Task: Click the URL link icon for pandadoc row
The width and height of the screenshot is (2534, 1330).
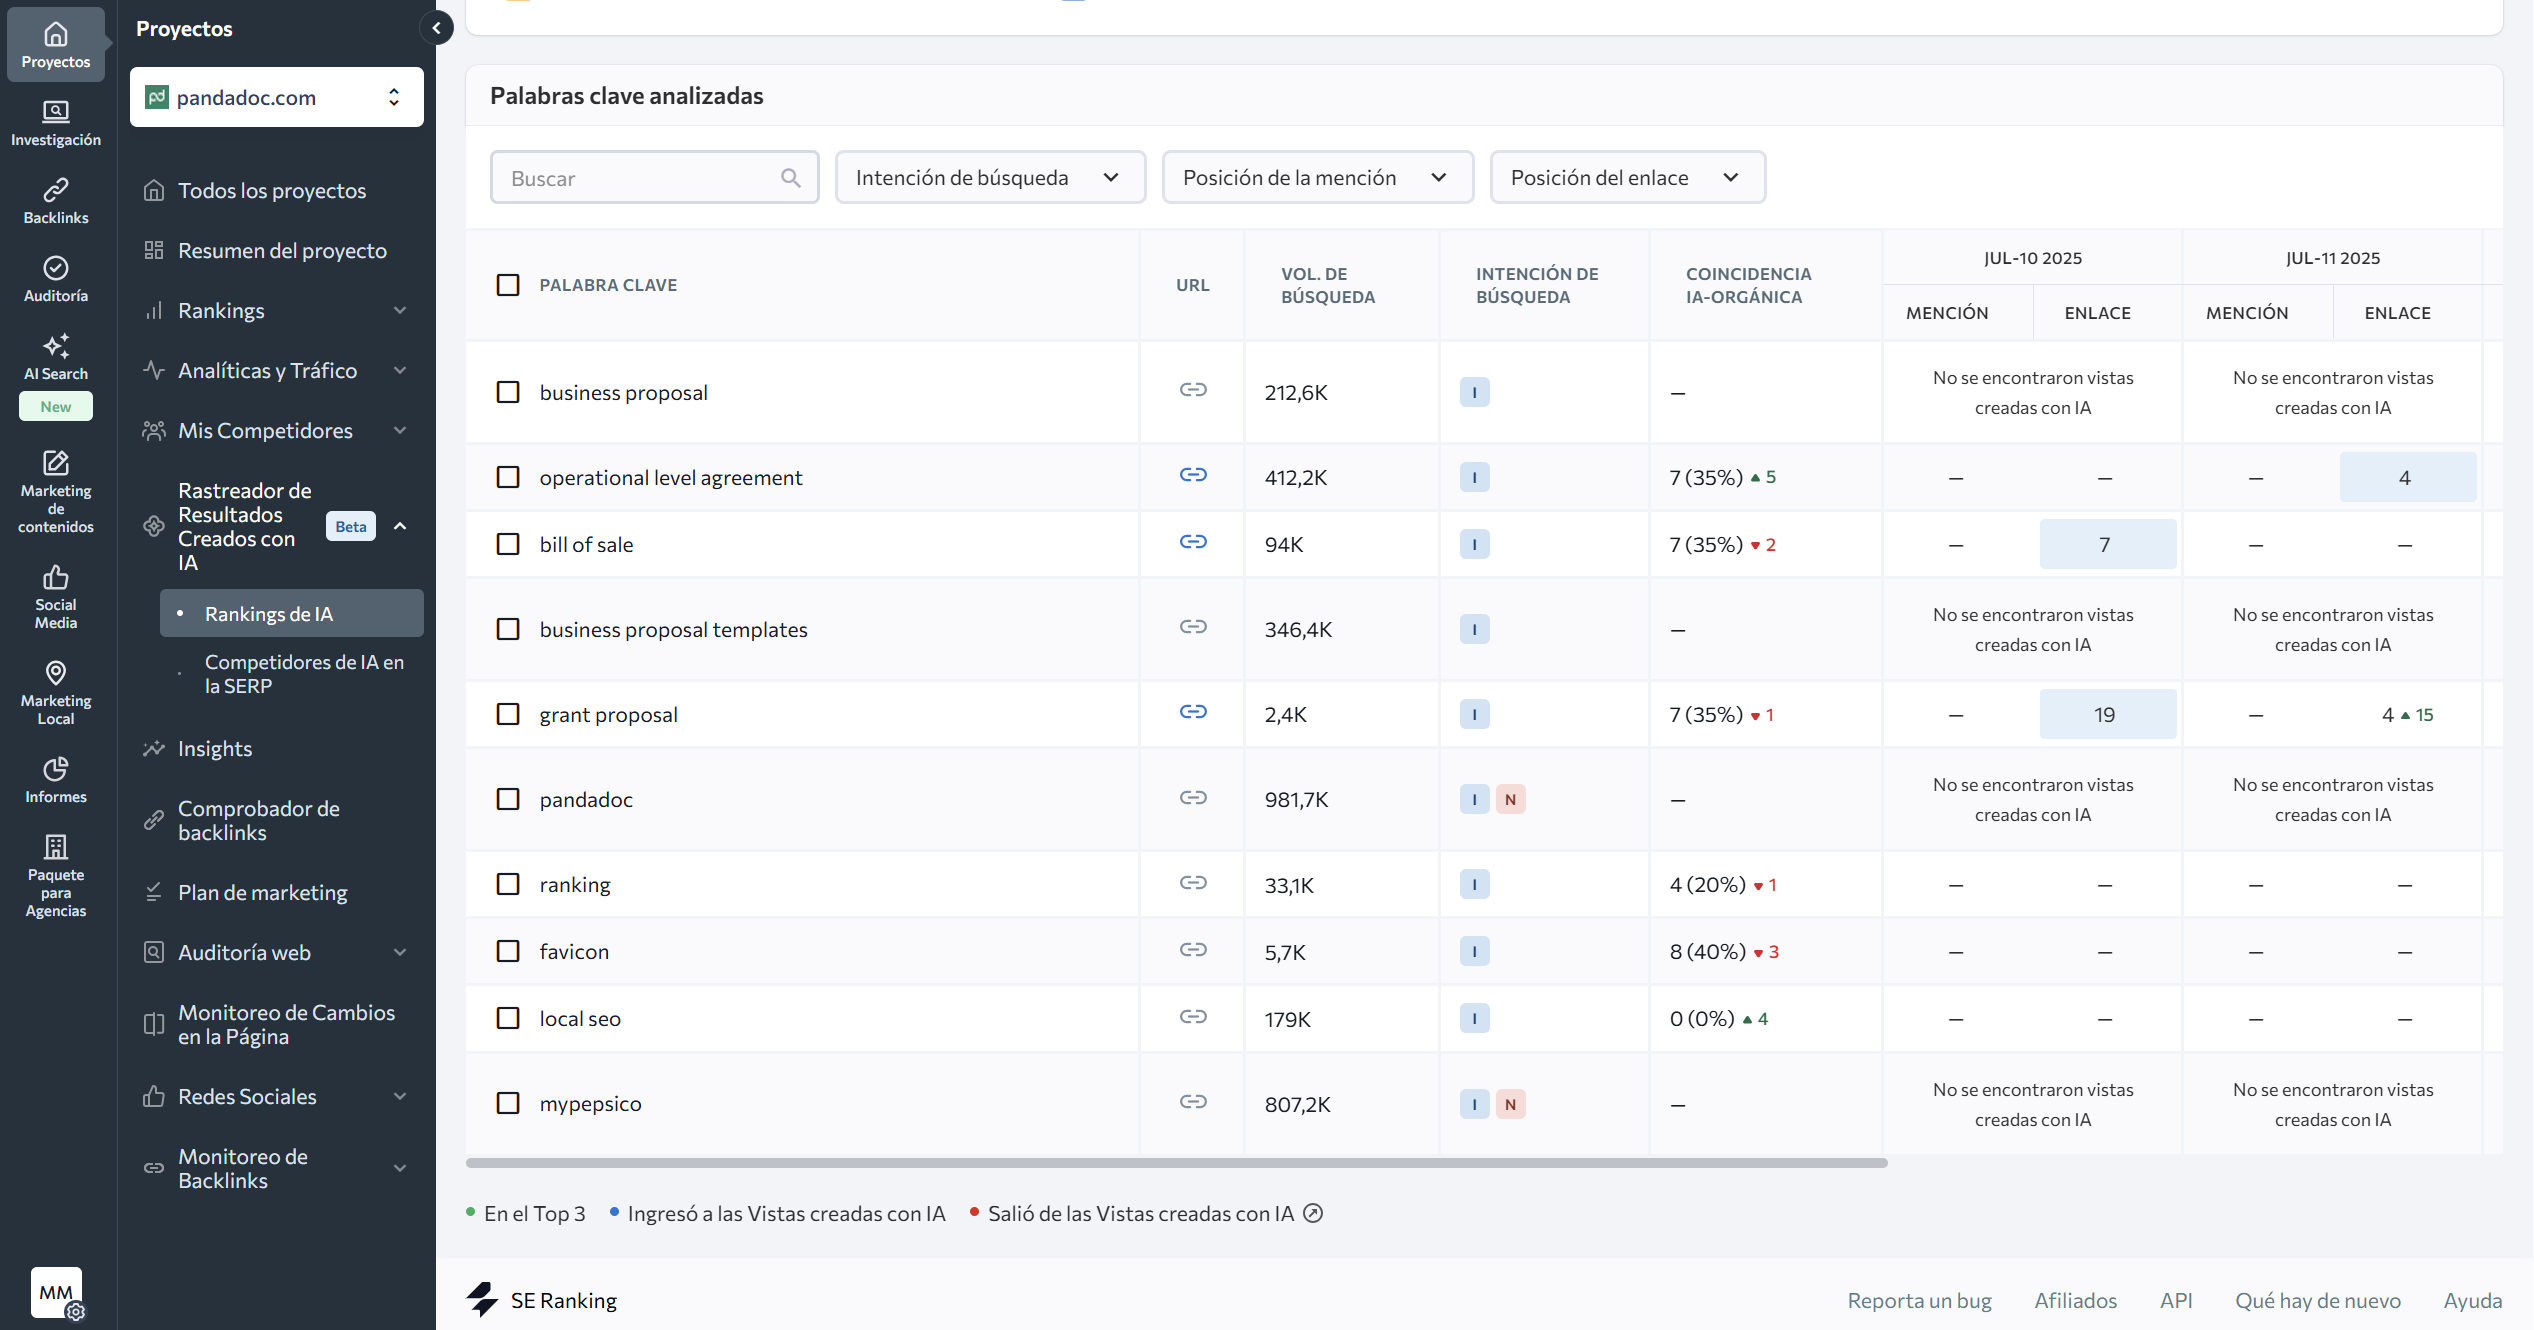Action: click(x=1193, y=798)
